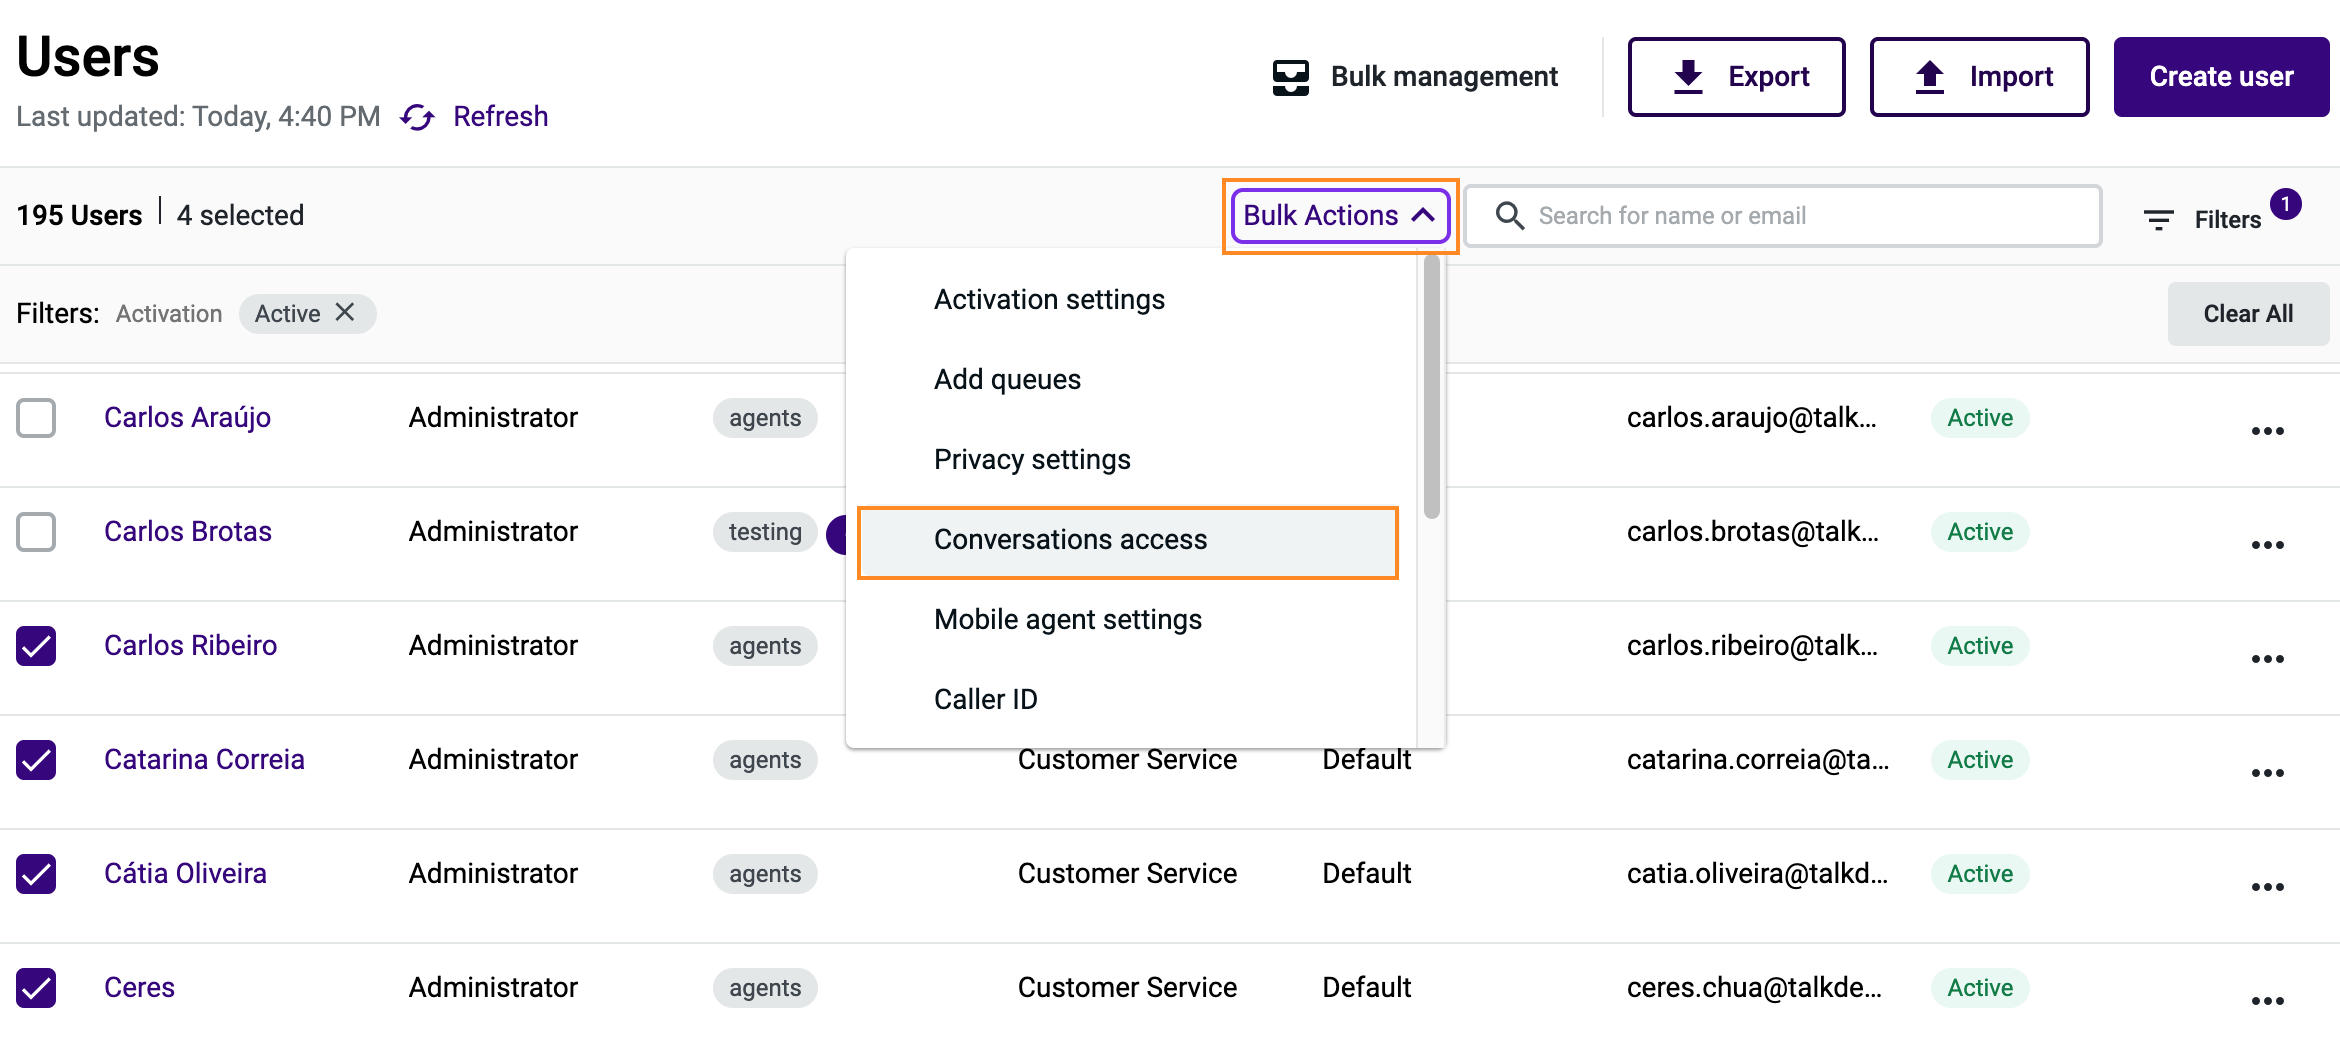Collapse the Bulk Actions dropdown
Screen dimensions: 2340x1056
click(1339, 215)
